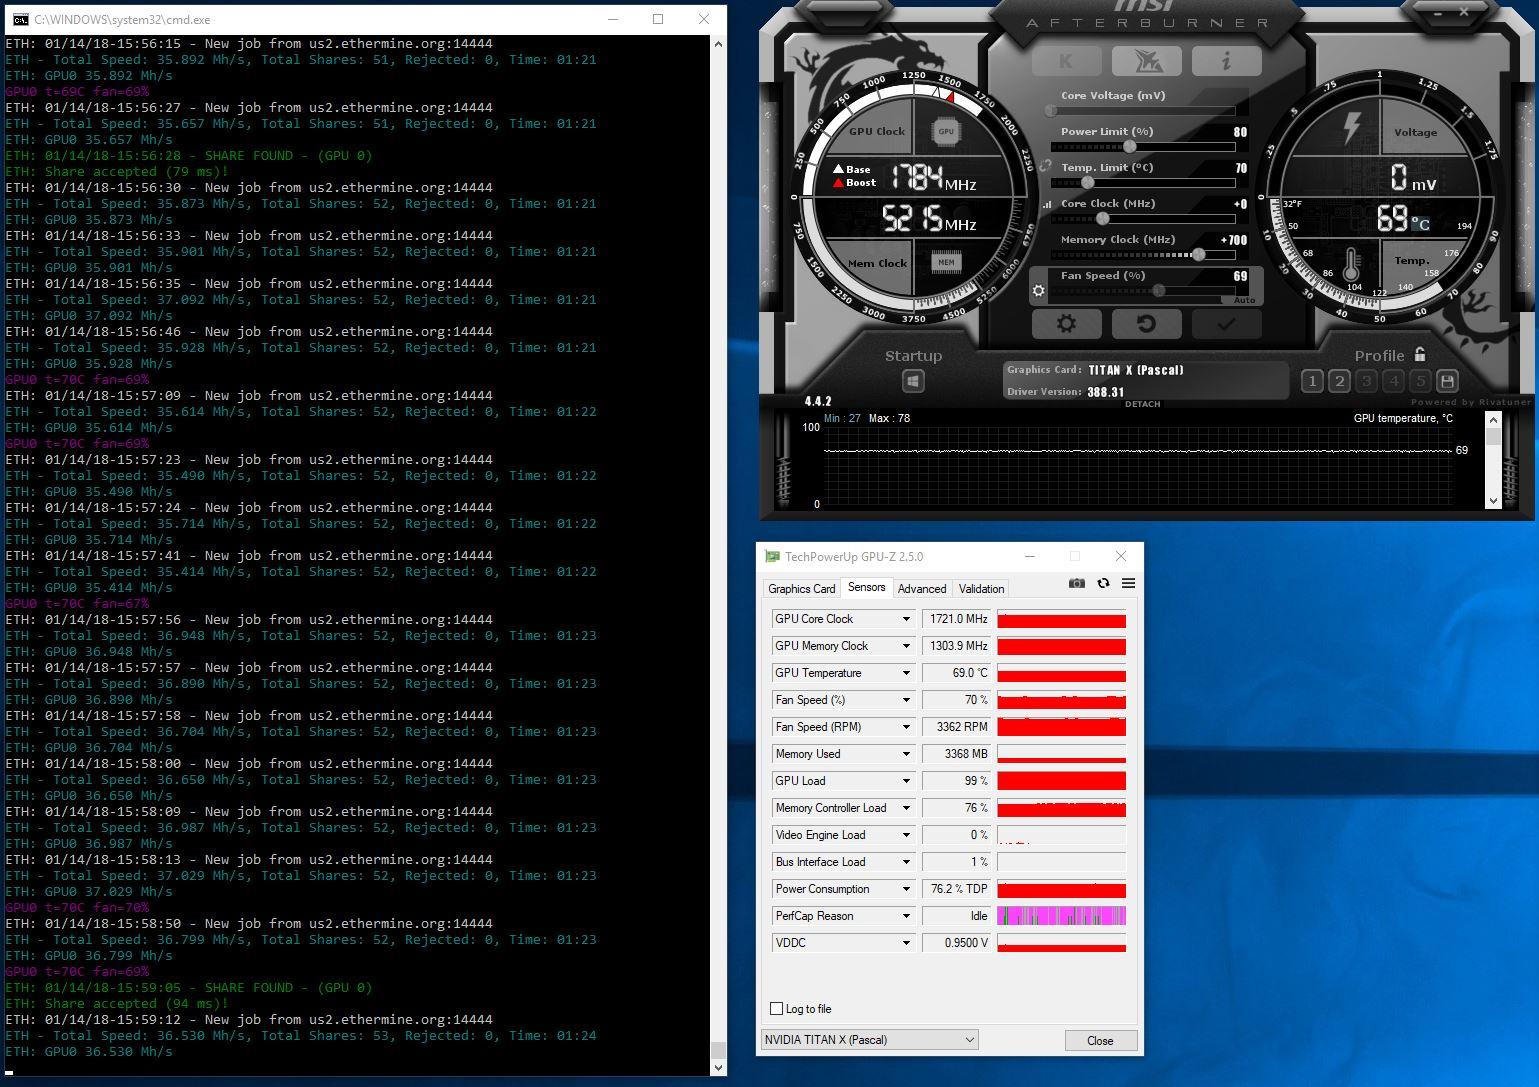The image size is (1539, 1087).
Task: Click the GPU-Z title bar app icon
Action: (x=772, y=557)
